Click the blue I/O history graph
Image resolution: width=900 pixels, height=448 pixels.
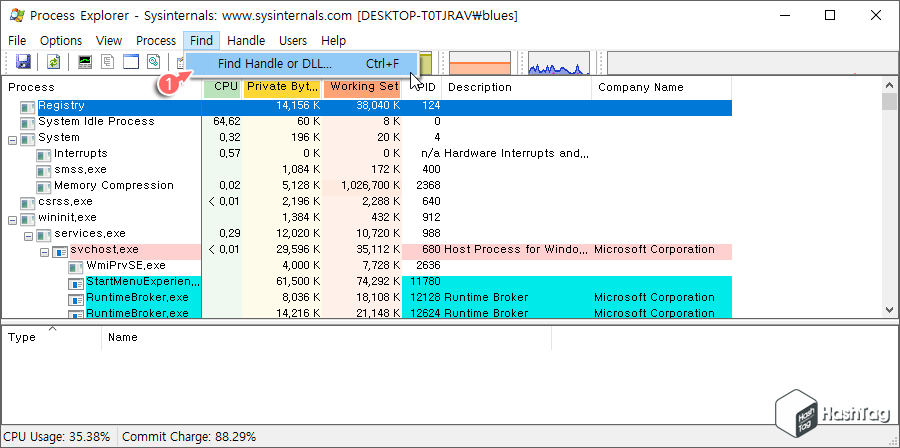pos(558,63)
